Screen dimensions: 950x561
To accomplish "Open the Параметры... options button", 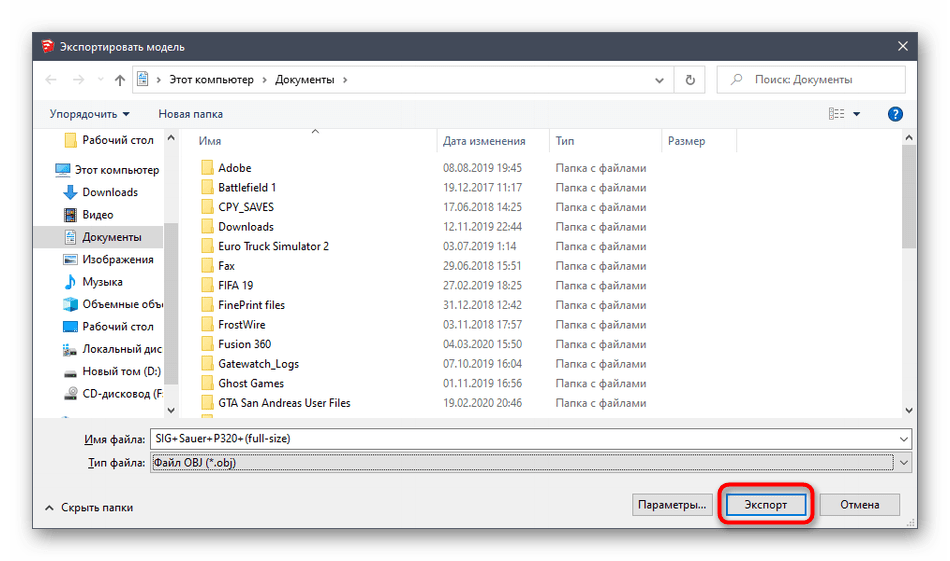I will (x=671, y=505).
